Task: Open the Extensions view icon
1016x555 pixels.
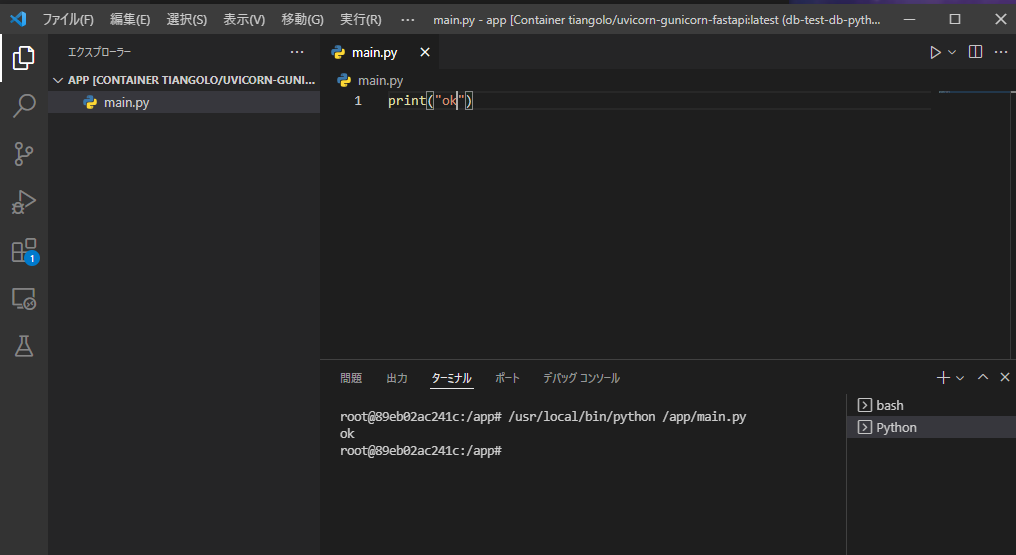Action: pyautogui.click(x=24, y=250)
